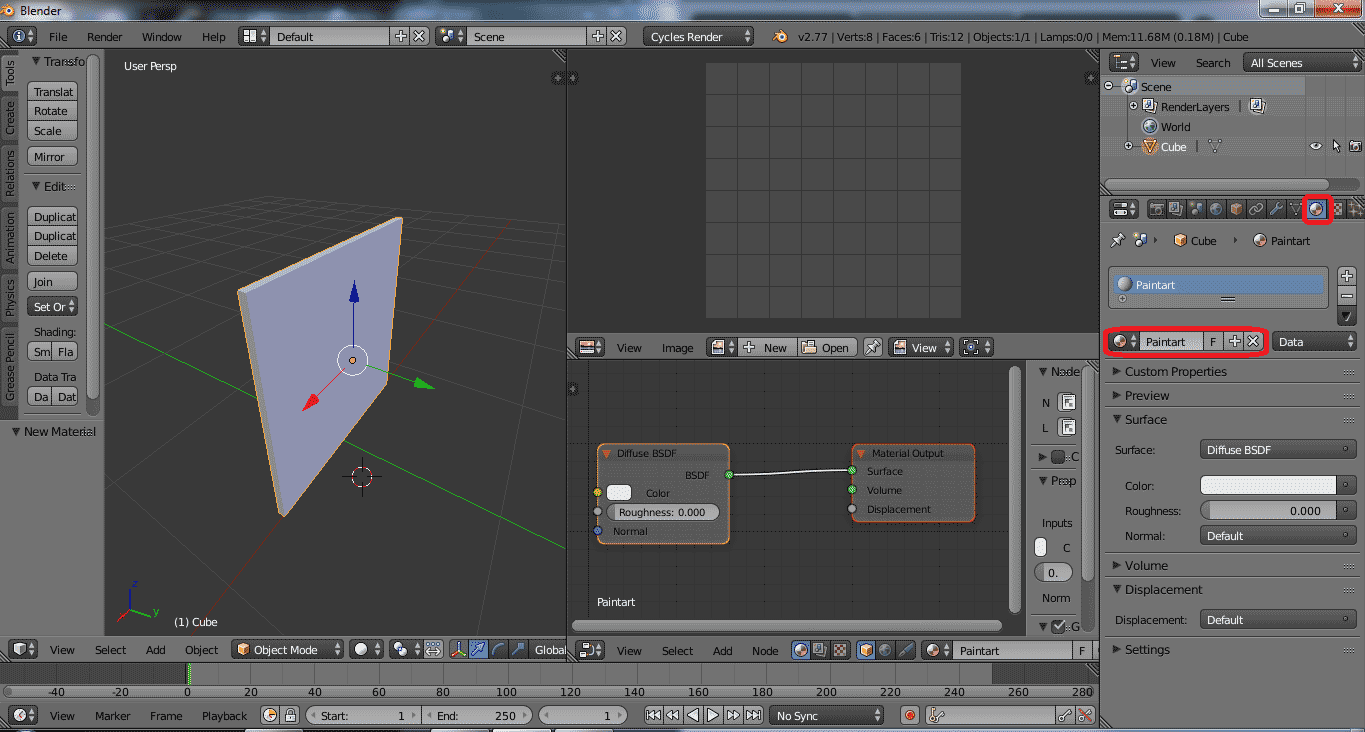Click the Render menu in the top bar

(x=105, y=36)
